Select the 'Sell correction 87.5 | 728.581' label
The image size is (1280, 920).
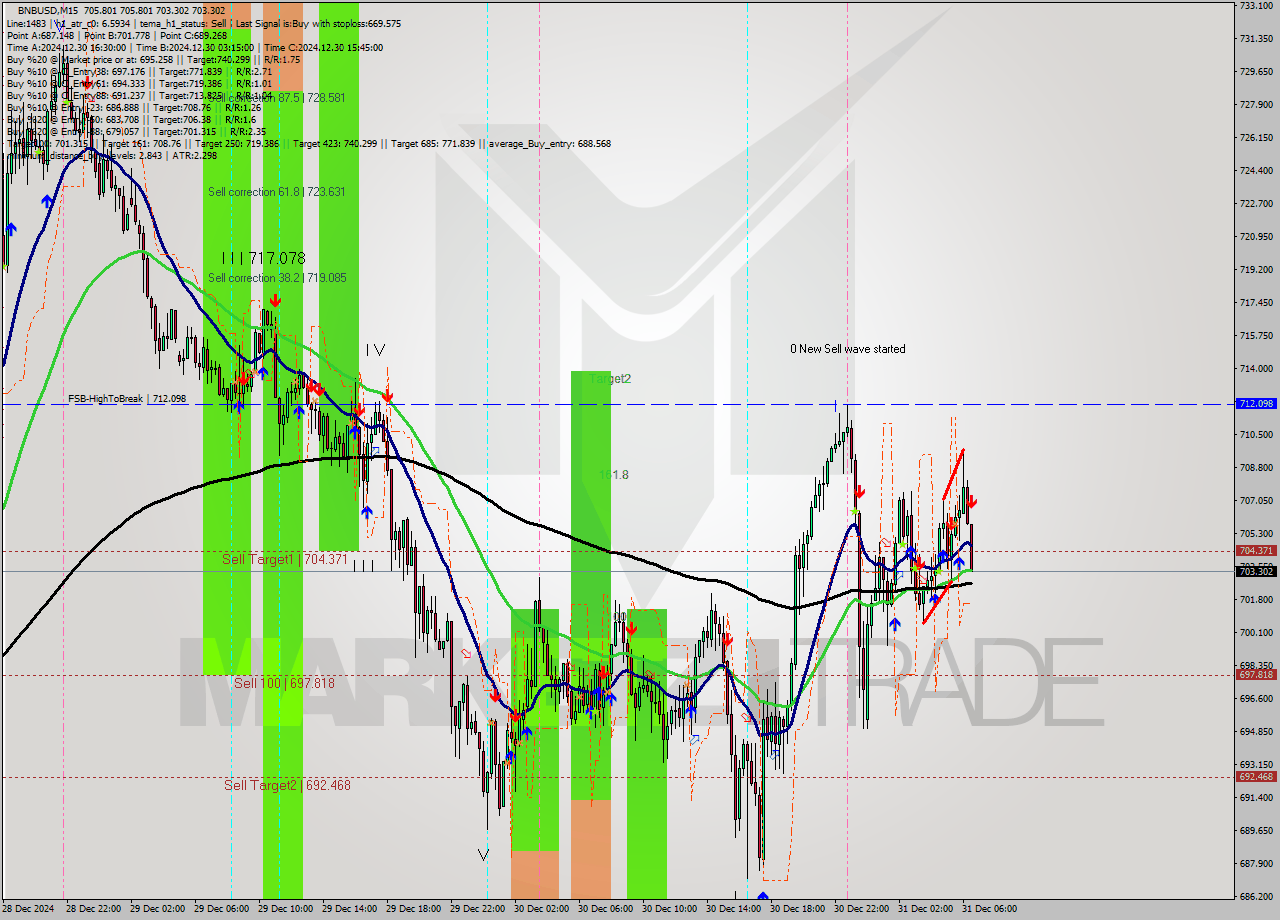click(x=277, y=97)
